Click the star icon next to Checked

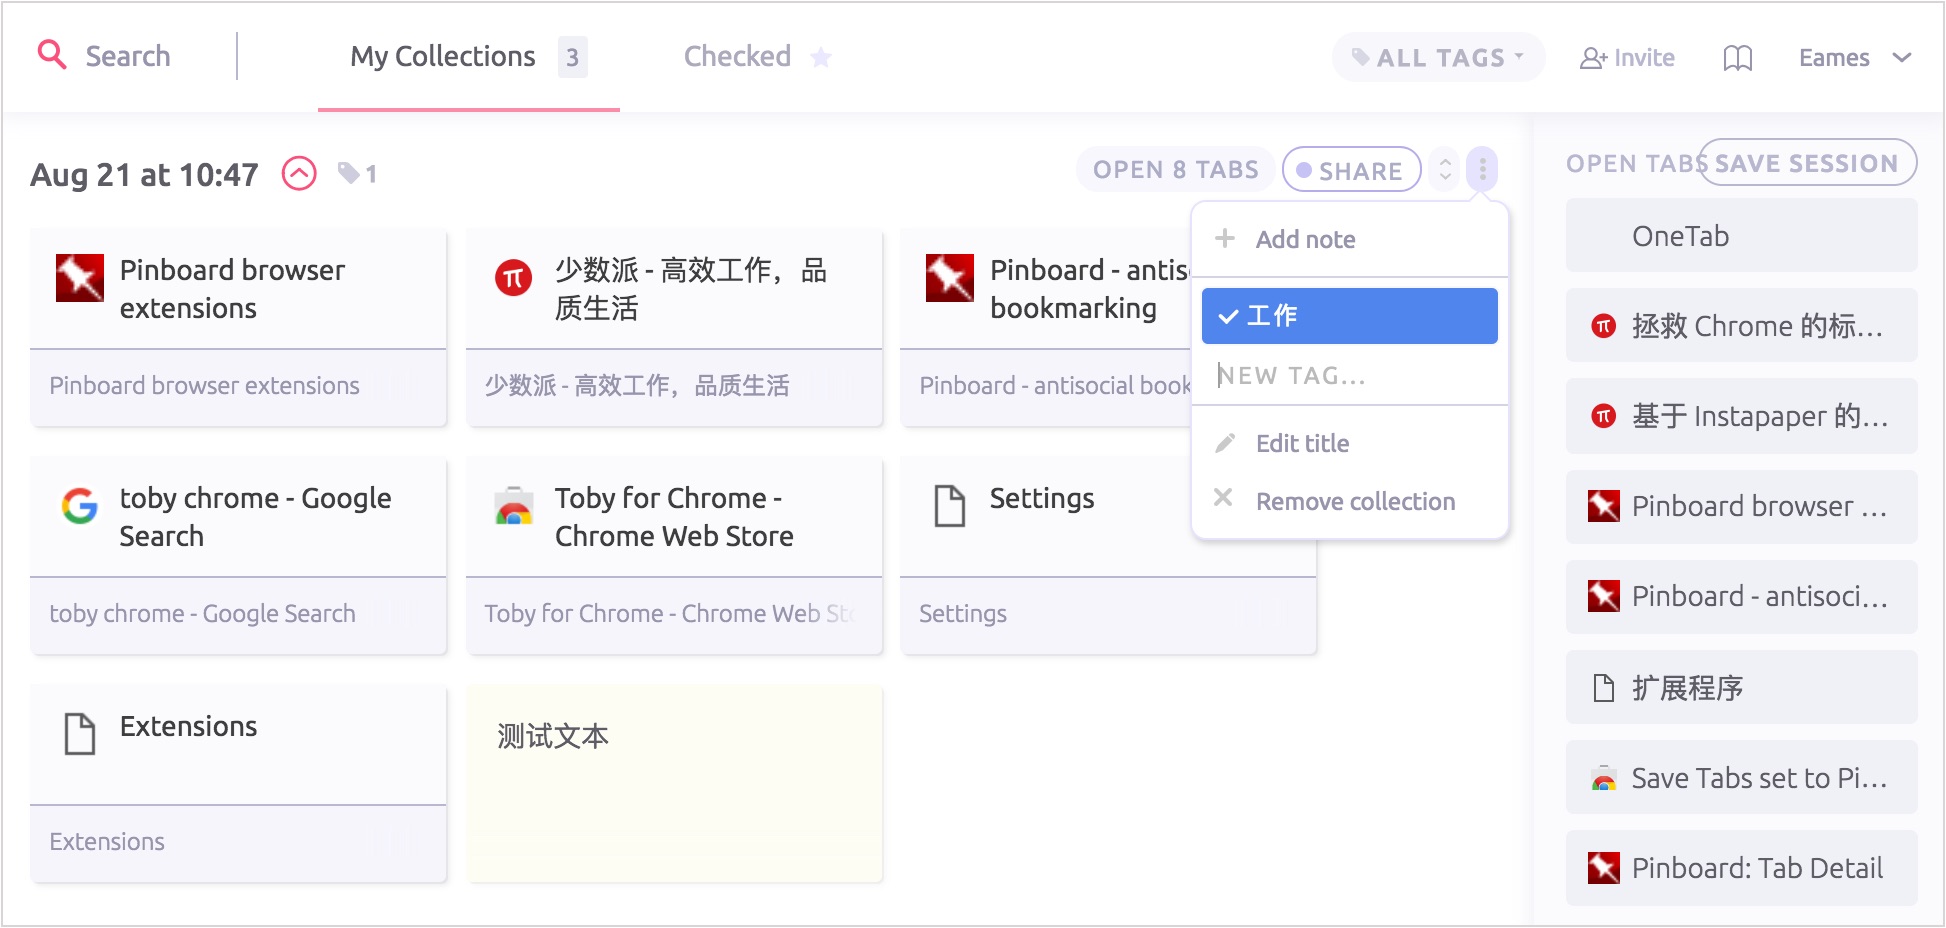[x=821, y=58]
